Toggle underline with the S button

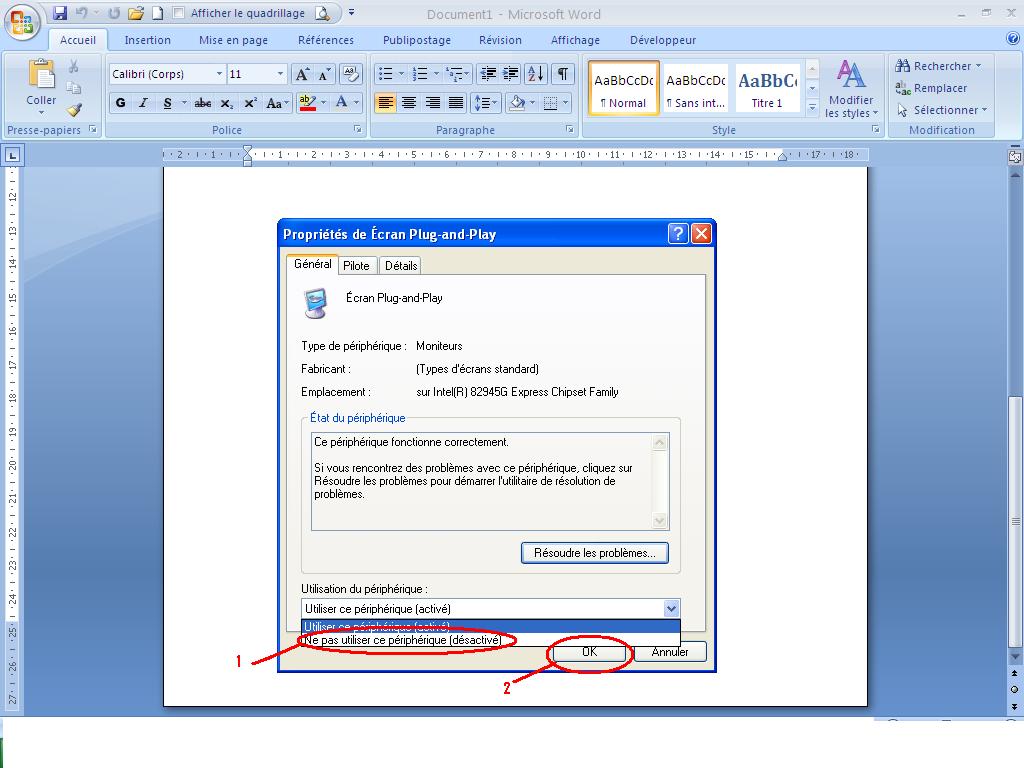[168, 103]
